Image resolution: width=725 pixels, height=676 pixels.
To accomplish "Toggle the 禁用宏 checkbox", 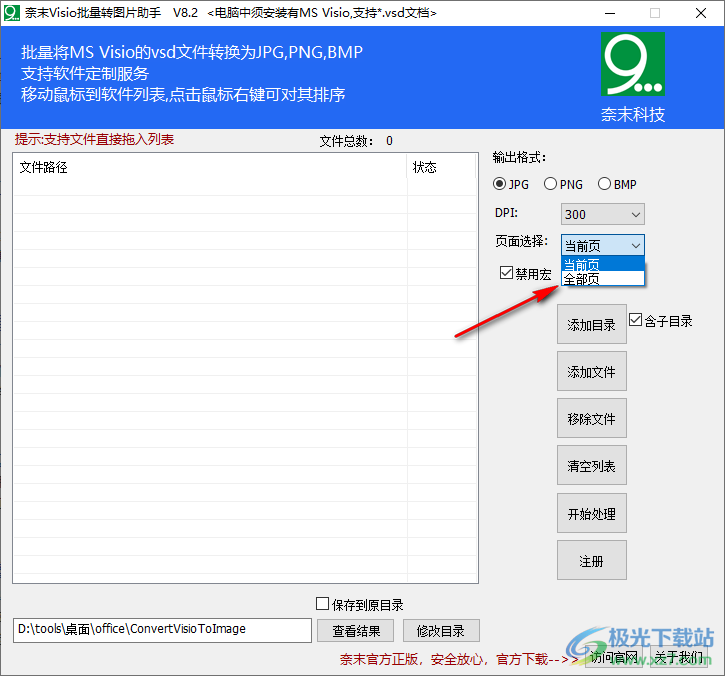I will click(x=525, y=273).
